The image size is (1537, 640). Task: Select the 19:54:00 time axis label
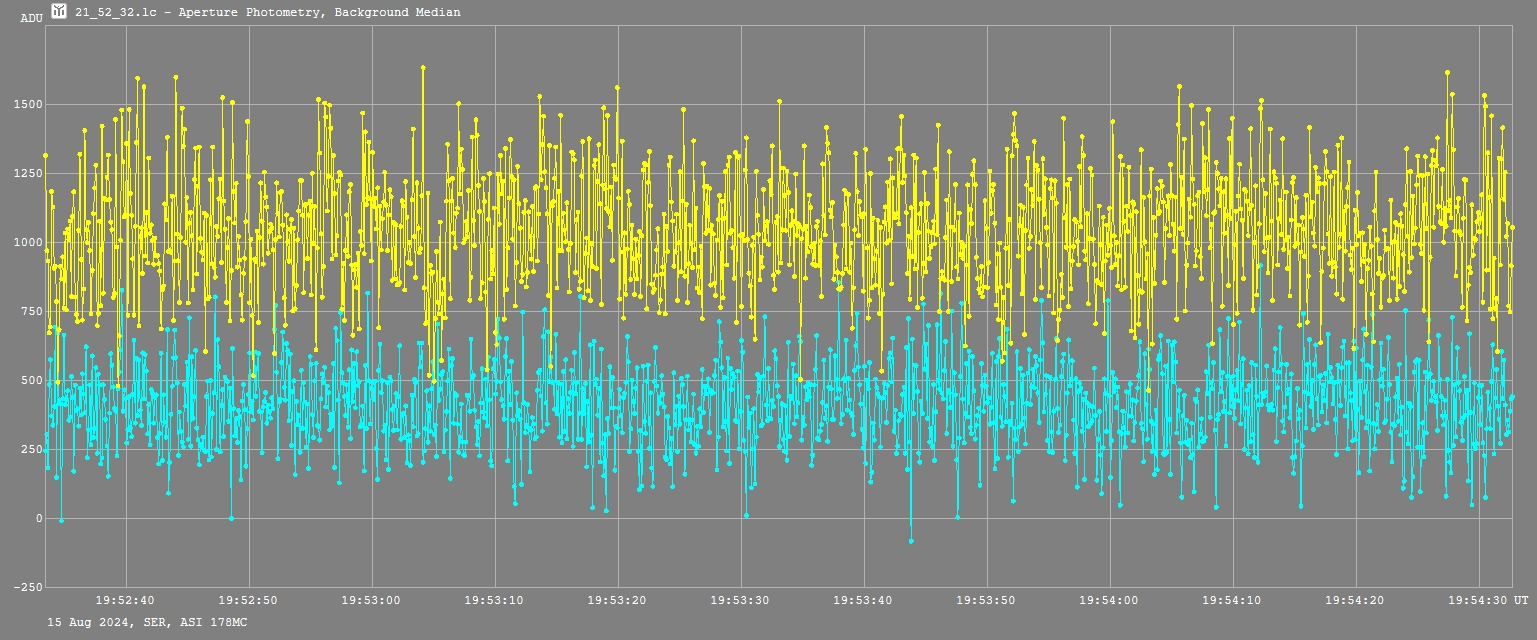coord(1109,600)
